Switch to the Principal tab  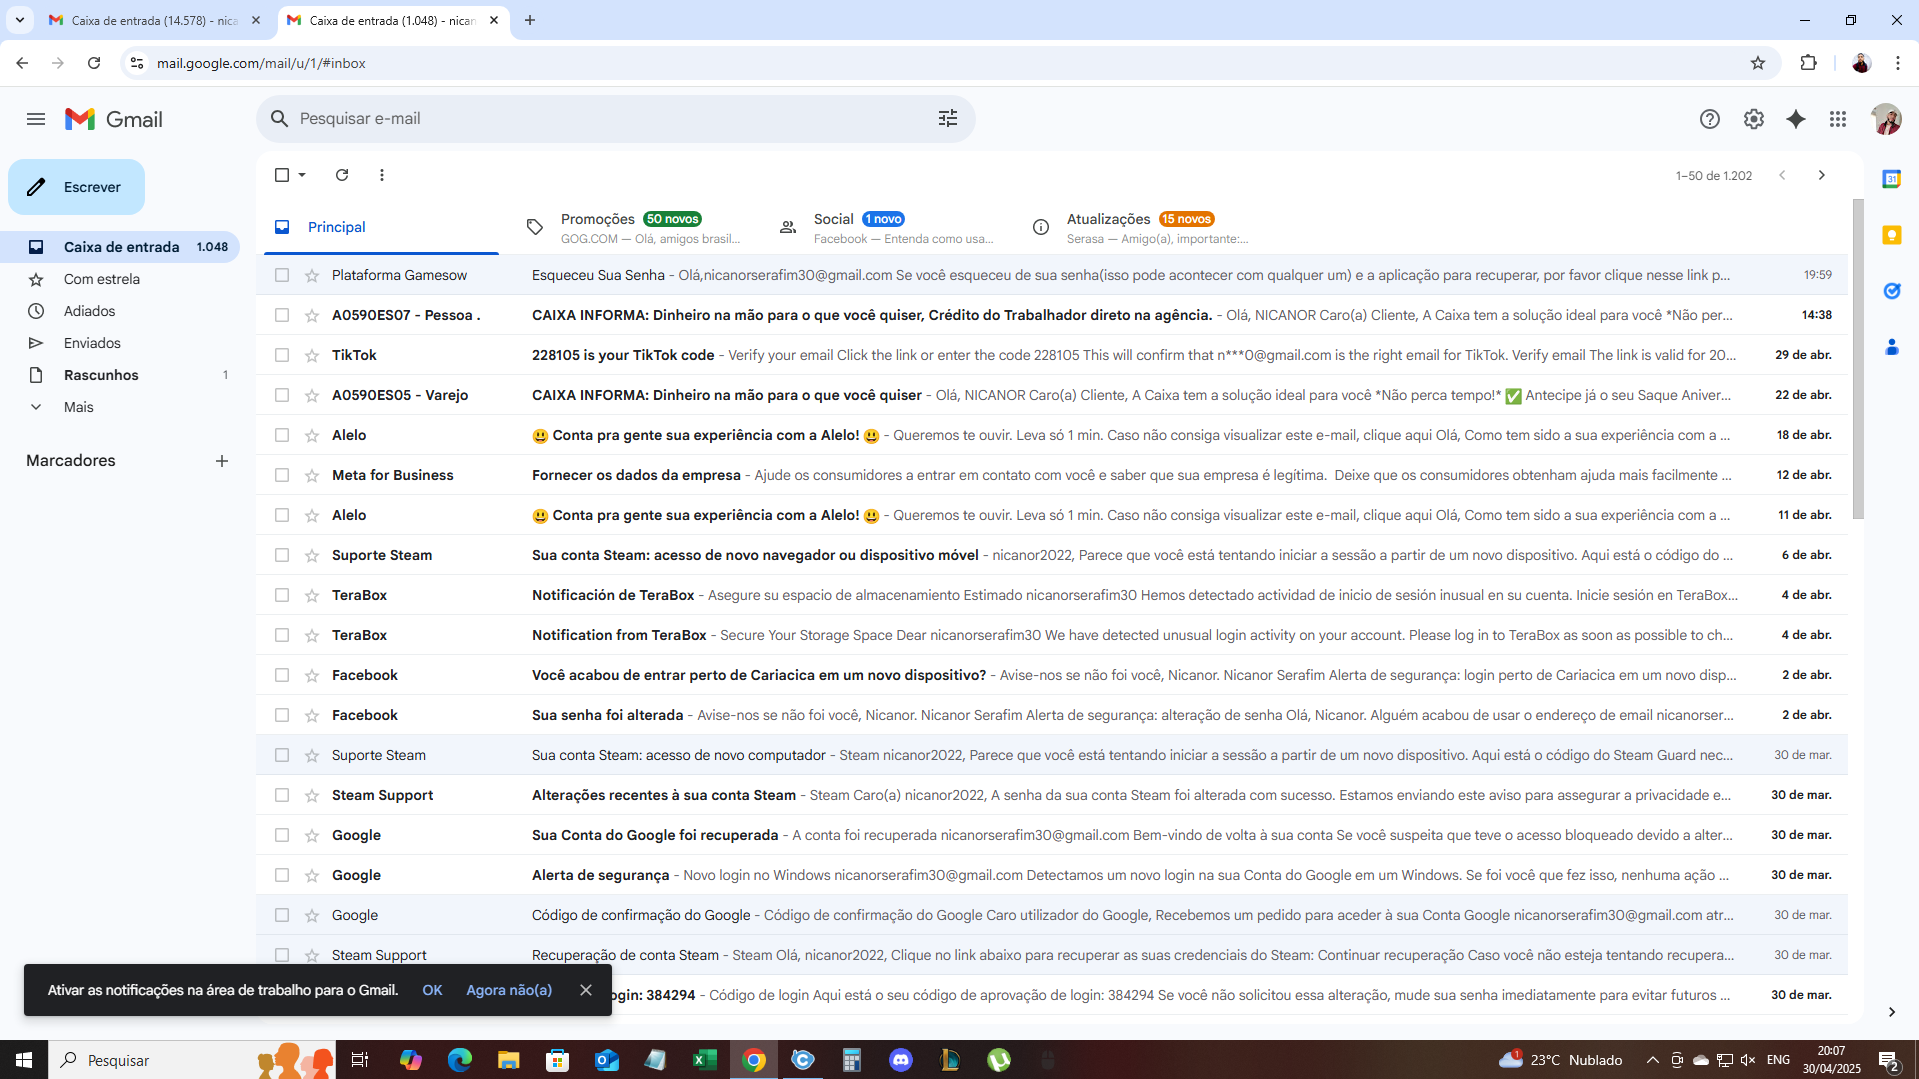pyautogui.click(x=380, y=227)
